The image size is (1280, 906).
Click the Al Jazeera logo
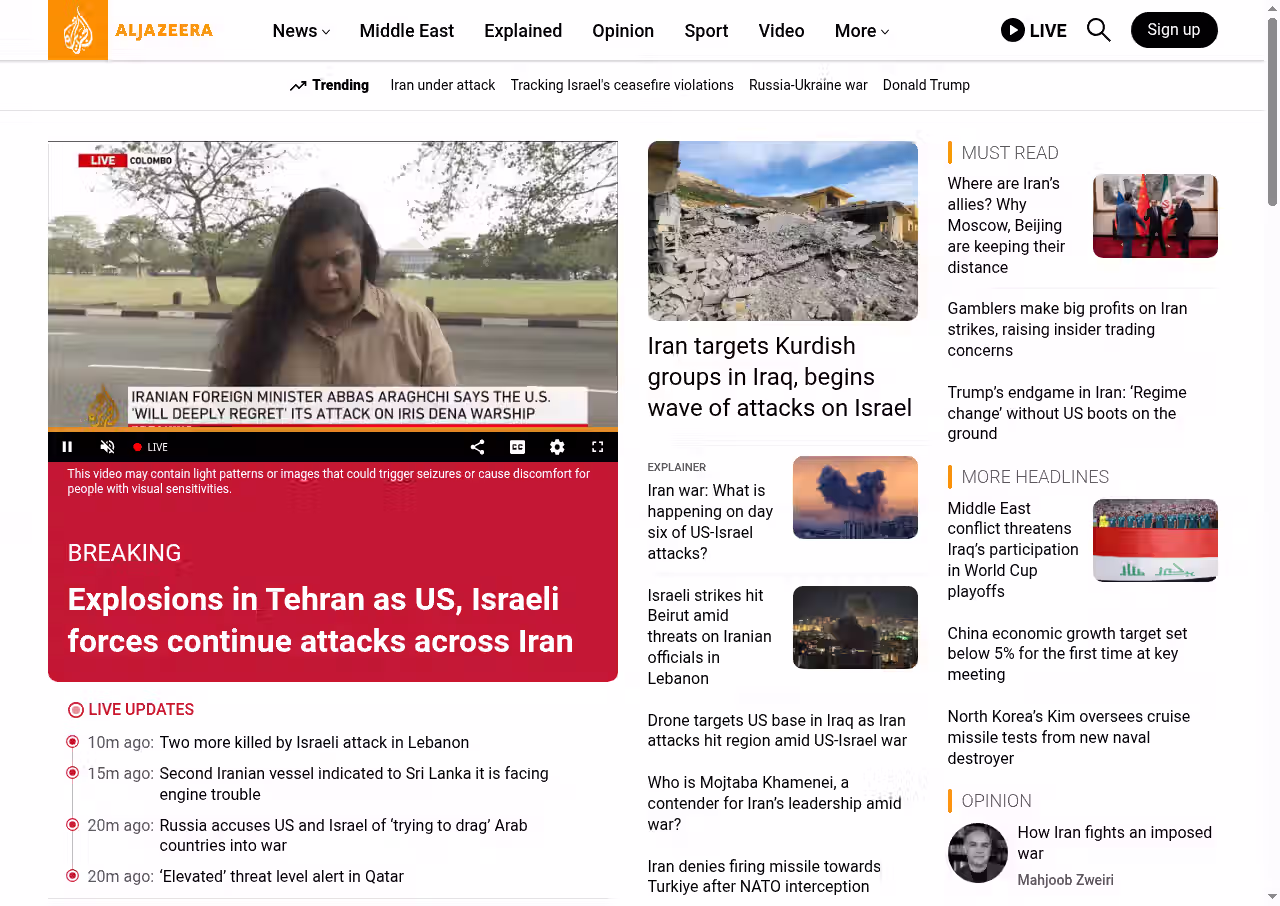pos(131,30)
